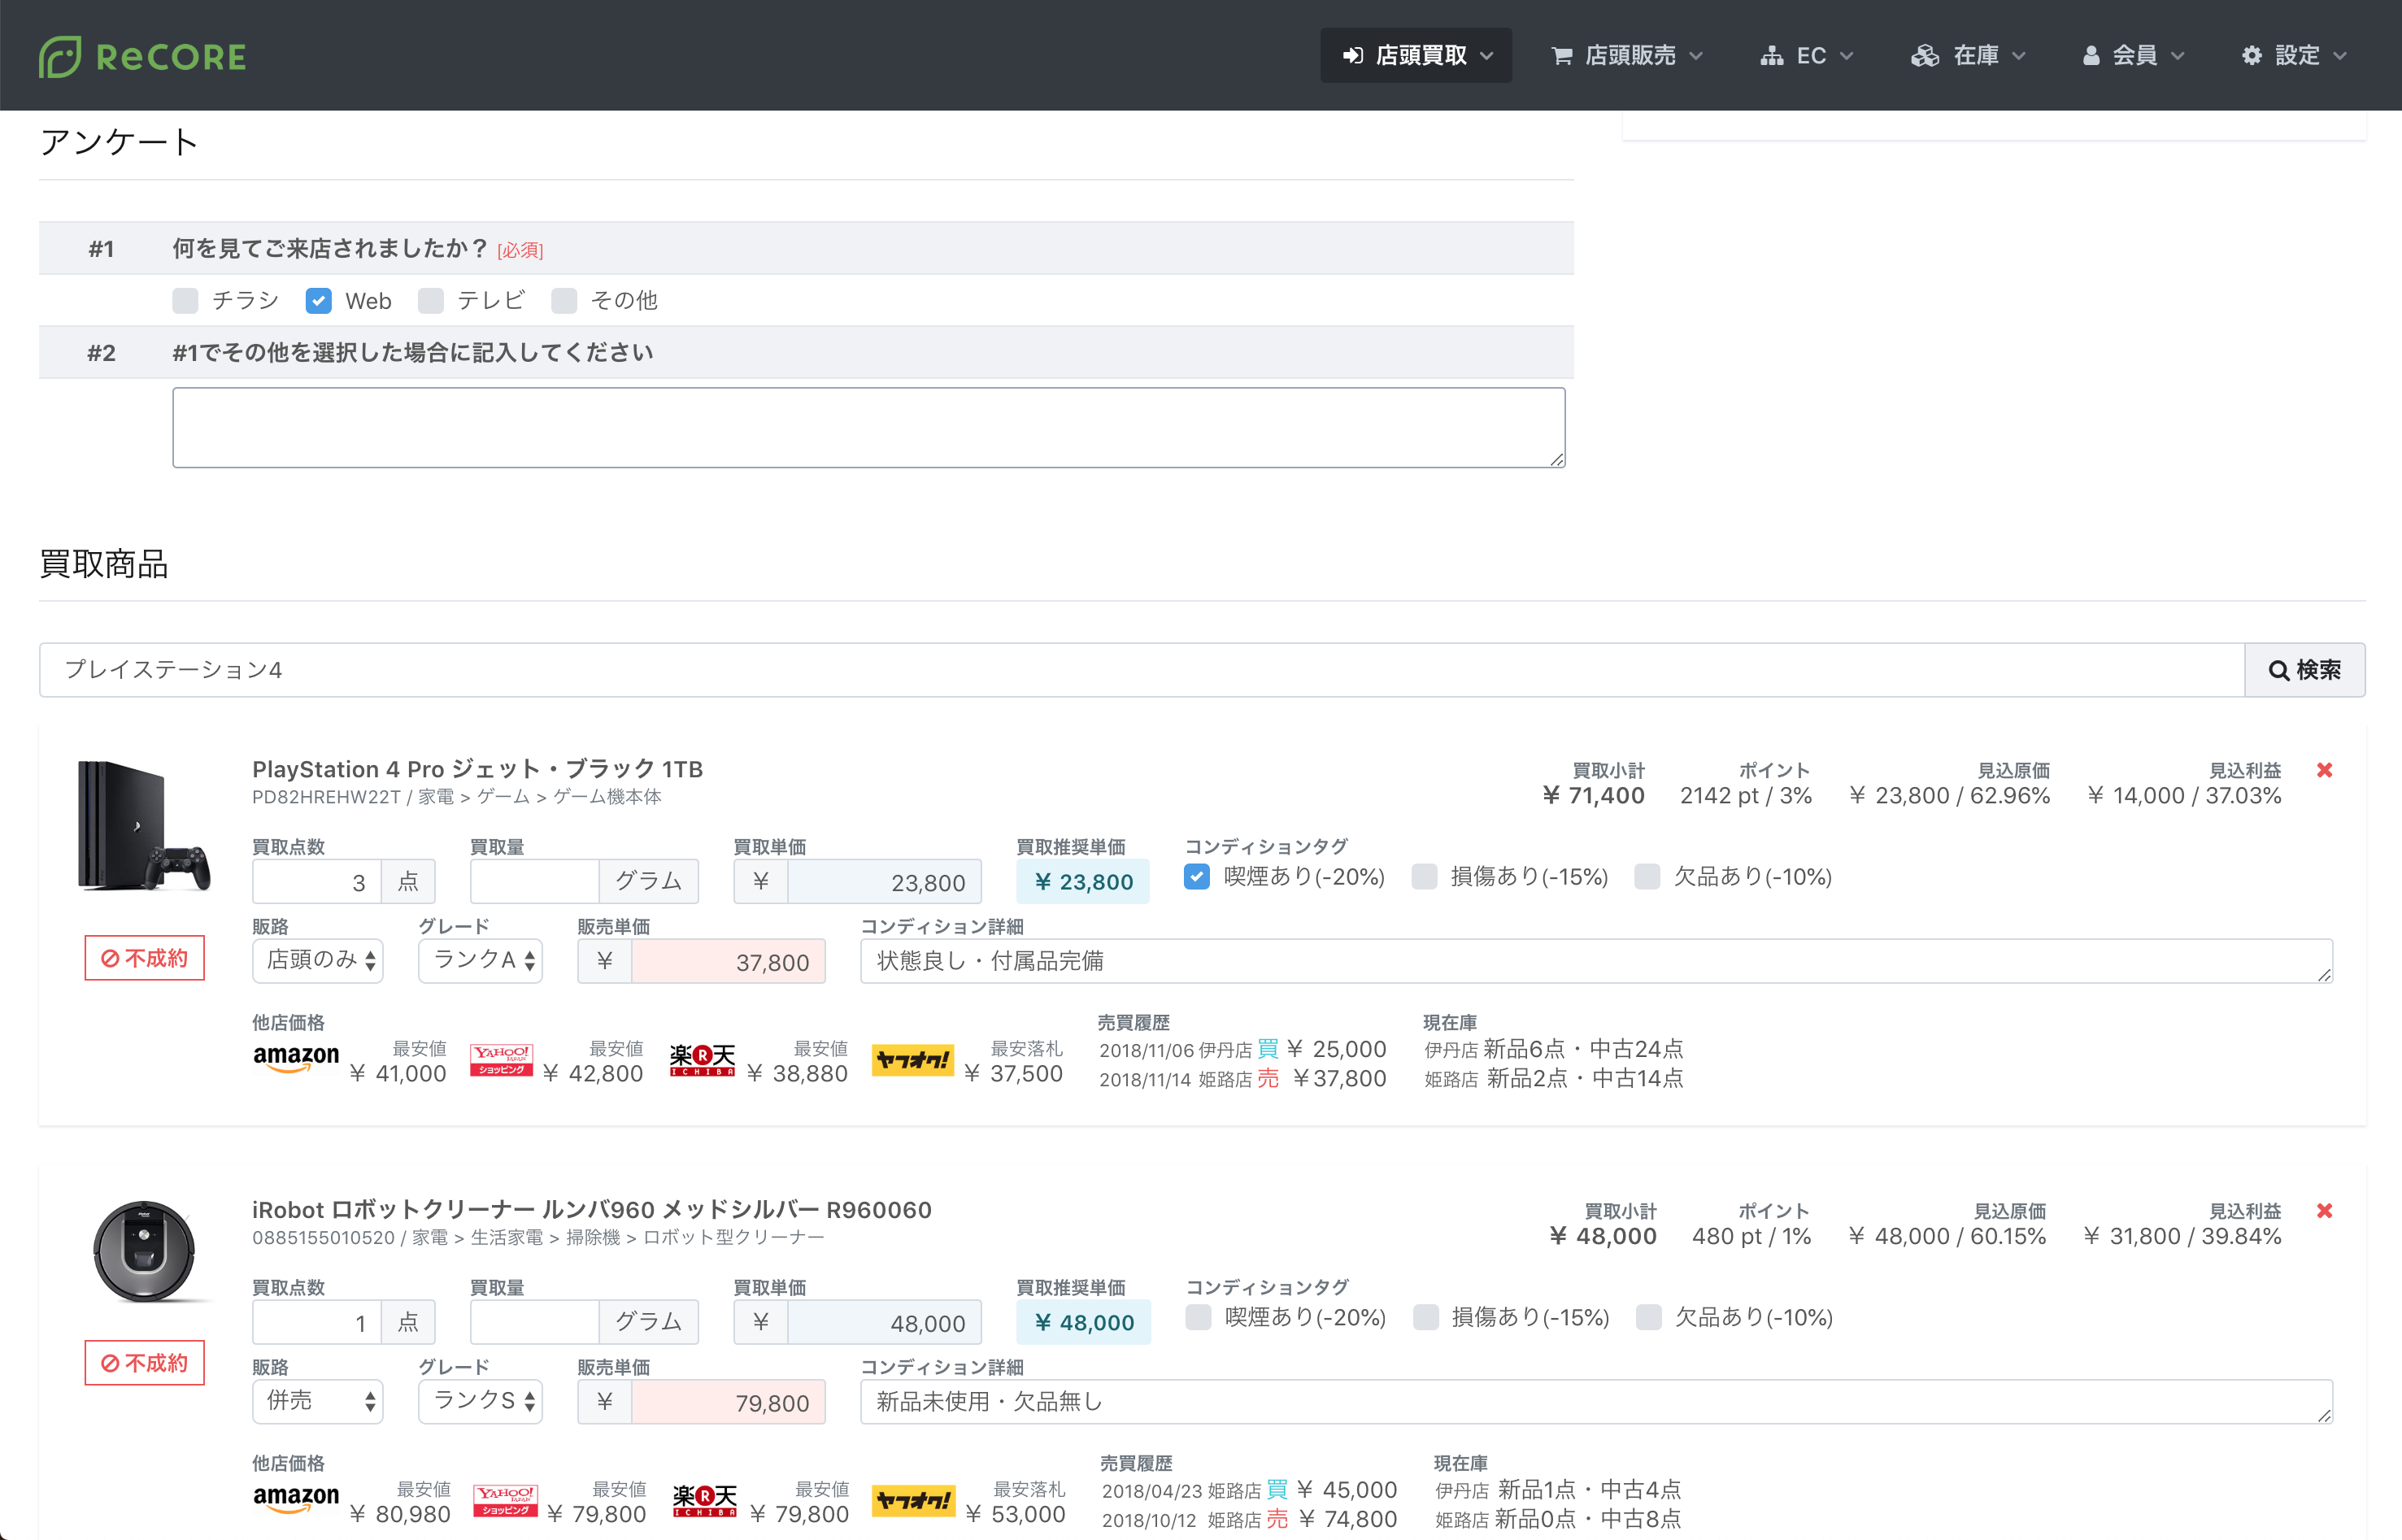Check 喫煙あり(-20%) for iRobot Roomba
This screenshot has height=1540, width=2402.
pos(1198,1318)
